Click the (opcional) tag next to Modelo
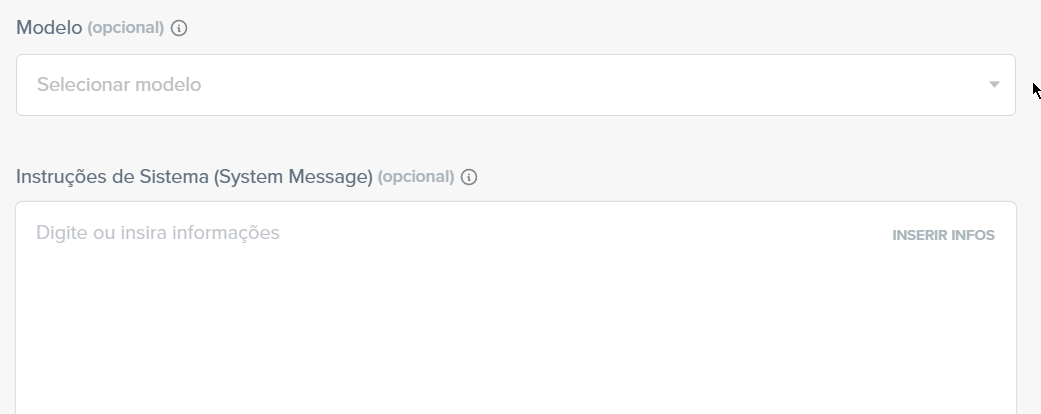Viewport: 1041px width, 414px height. (125, 28)
